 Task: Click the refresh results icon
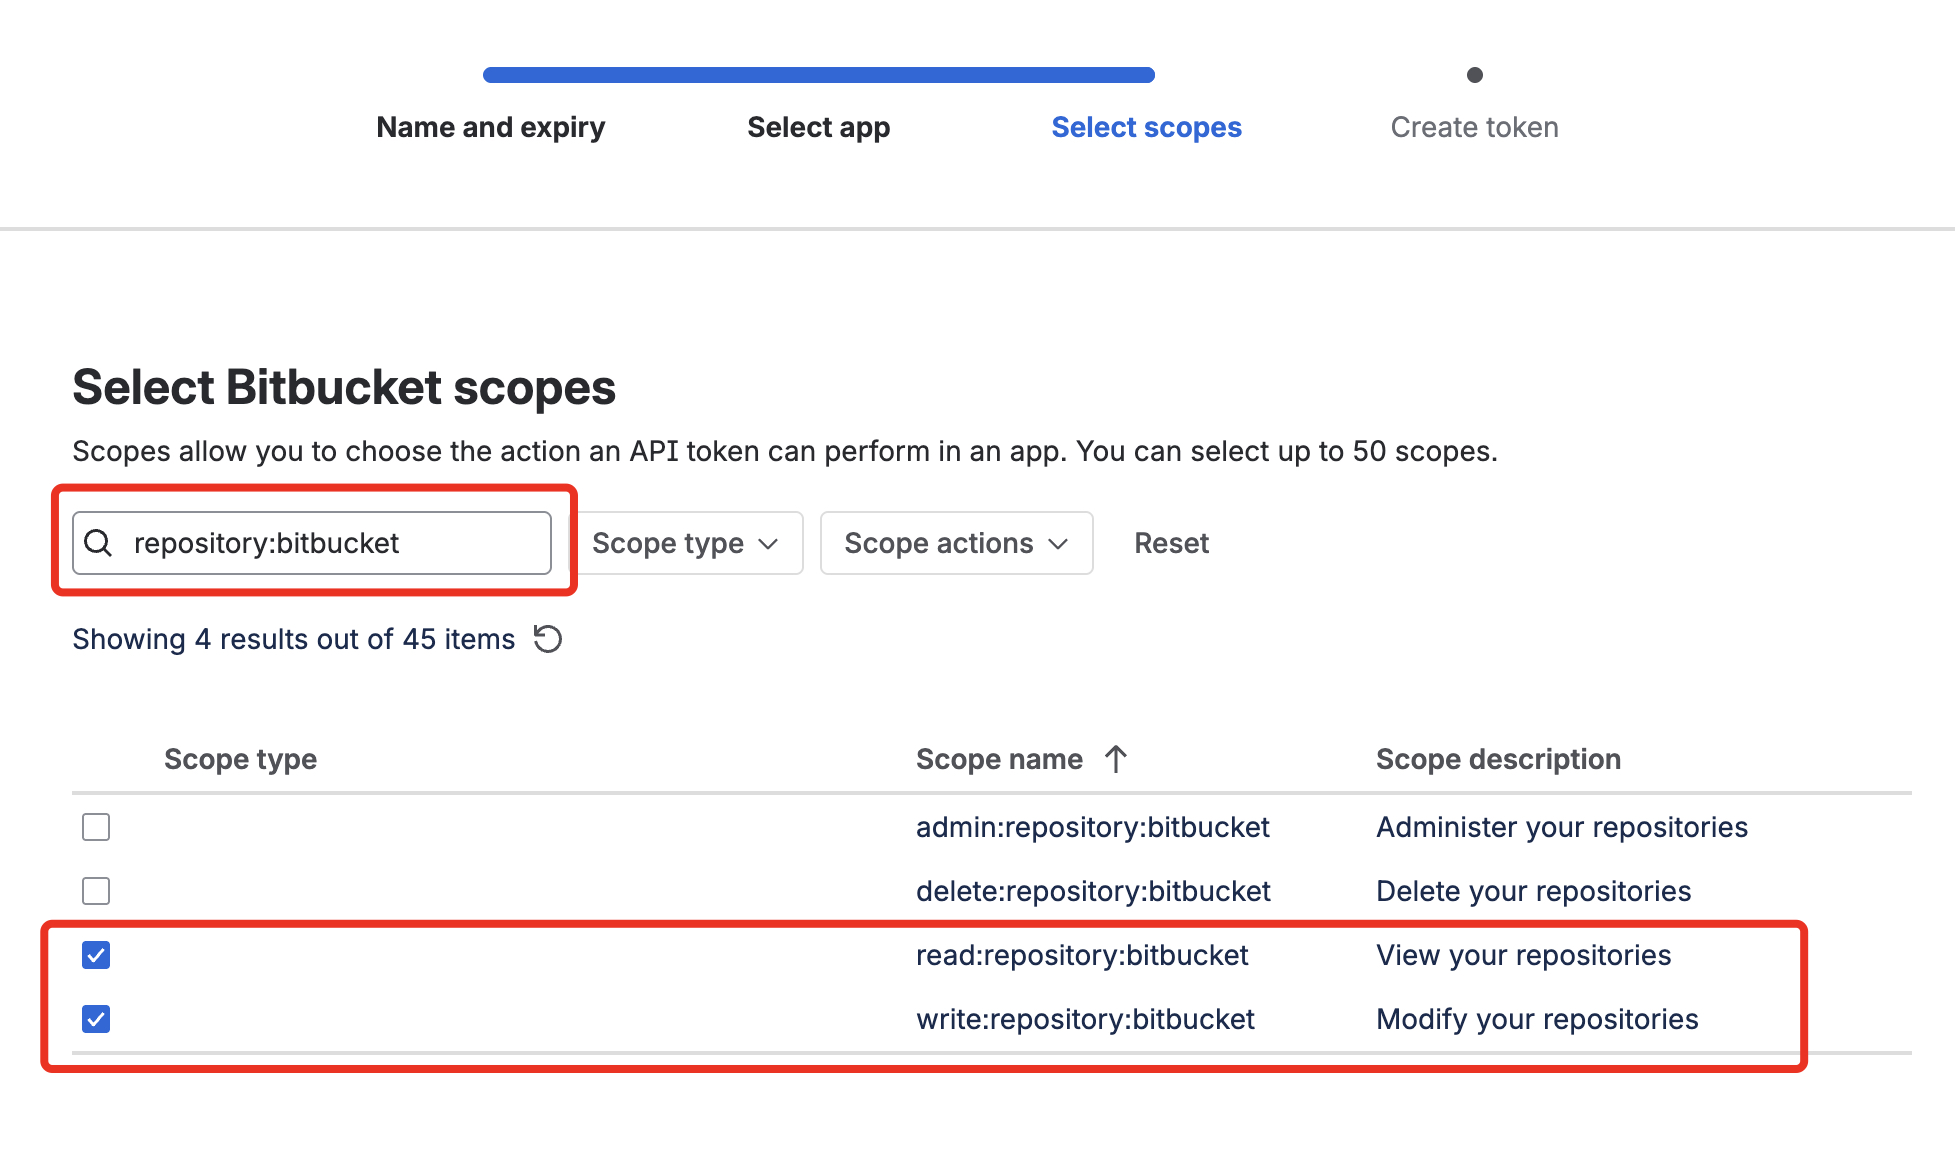pyautogui.click(x=548, y=638)
